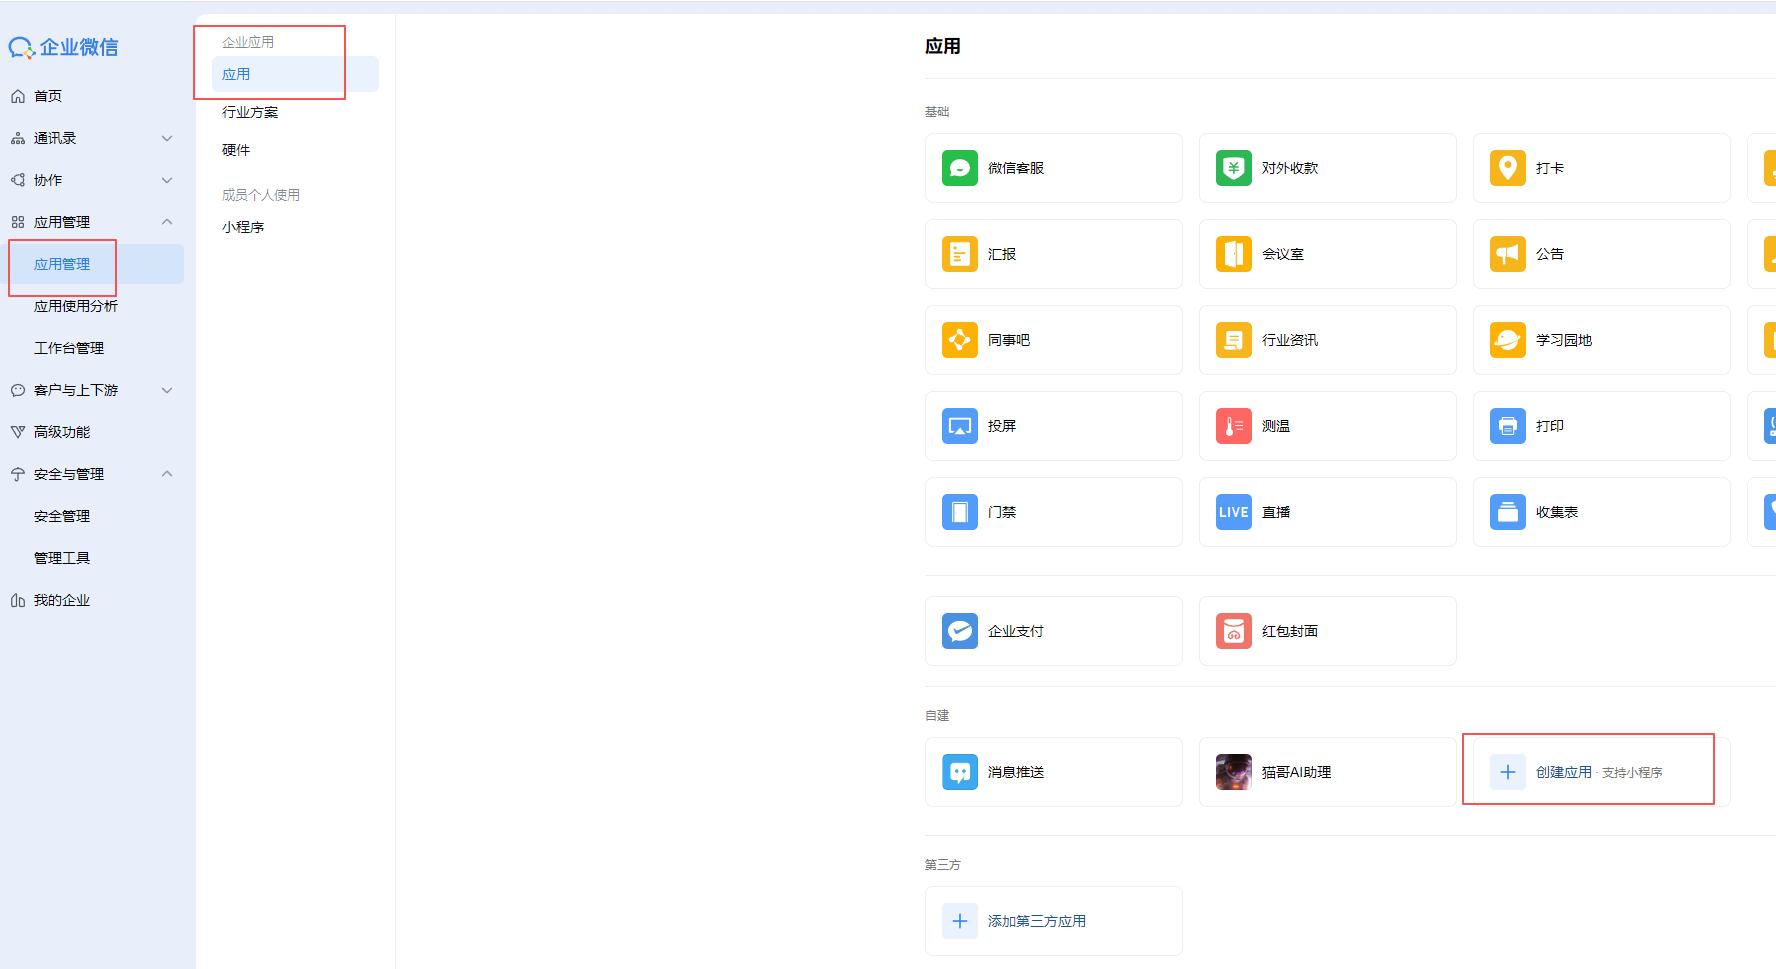Open 应用使用分析 in the sidebar
Screen dimensions: 1776x969
(76, 306)
